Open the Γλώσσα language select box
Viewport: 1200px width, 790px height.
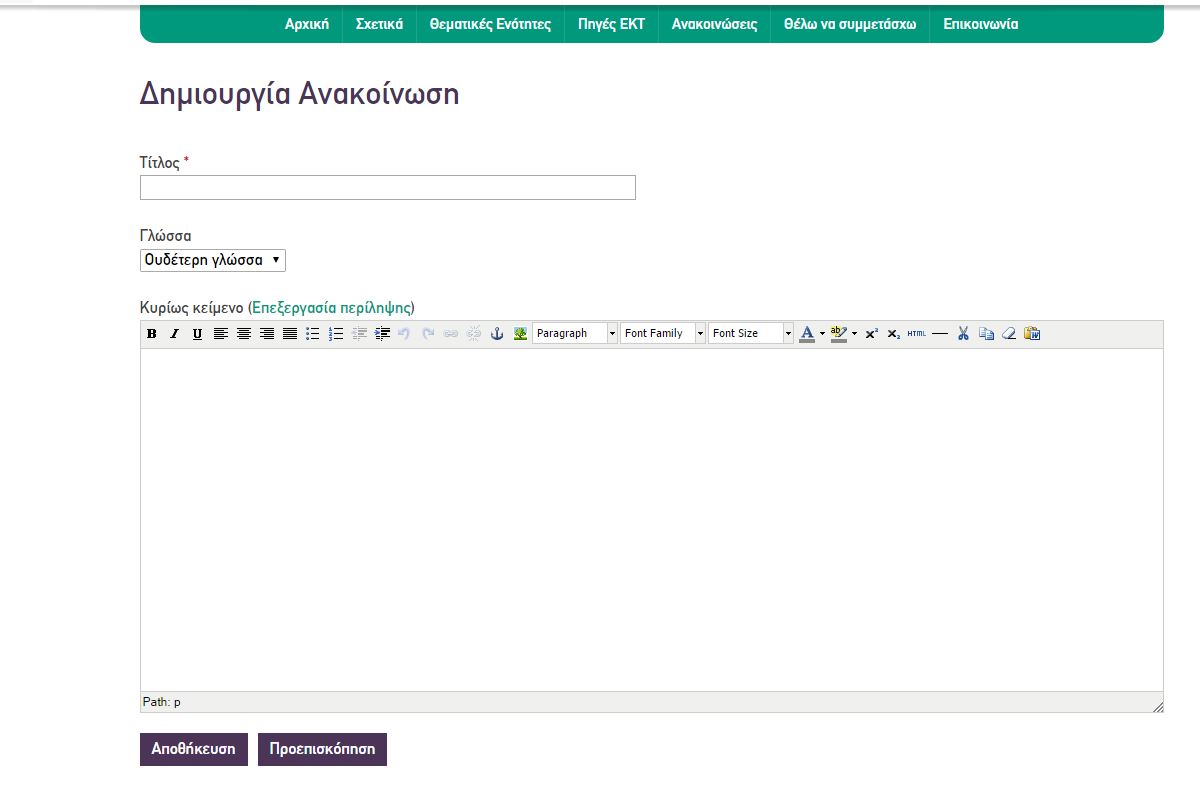213,260
